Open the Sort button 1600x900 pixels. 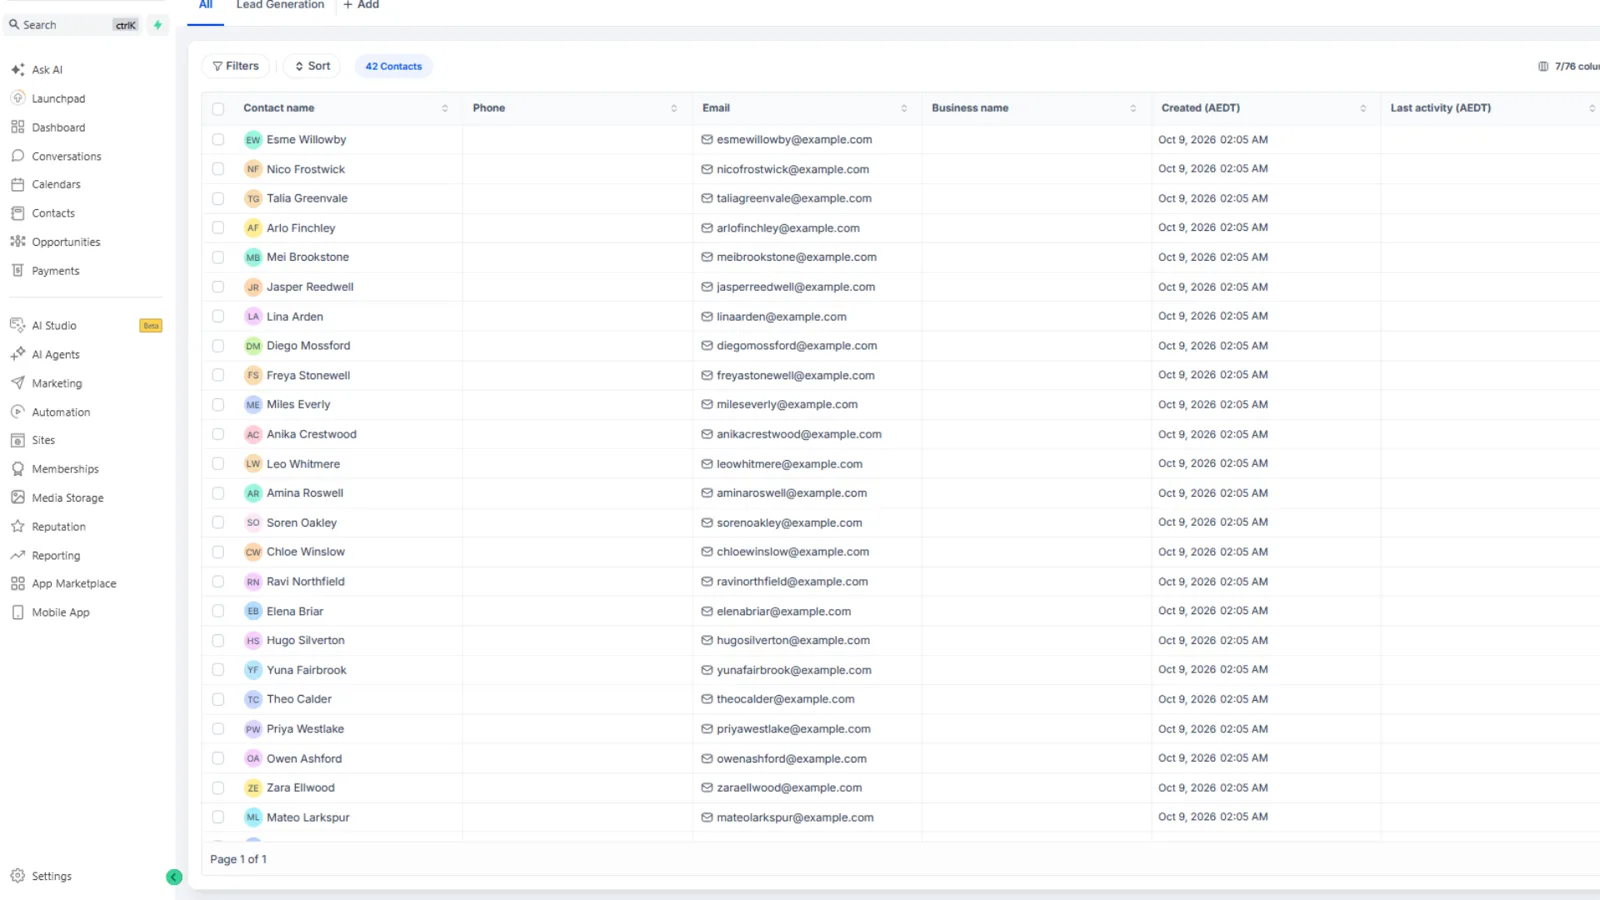pyautogui.click(x=312, y=66)
